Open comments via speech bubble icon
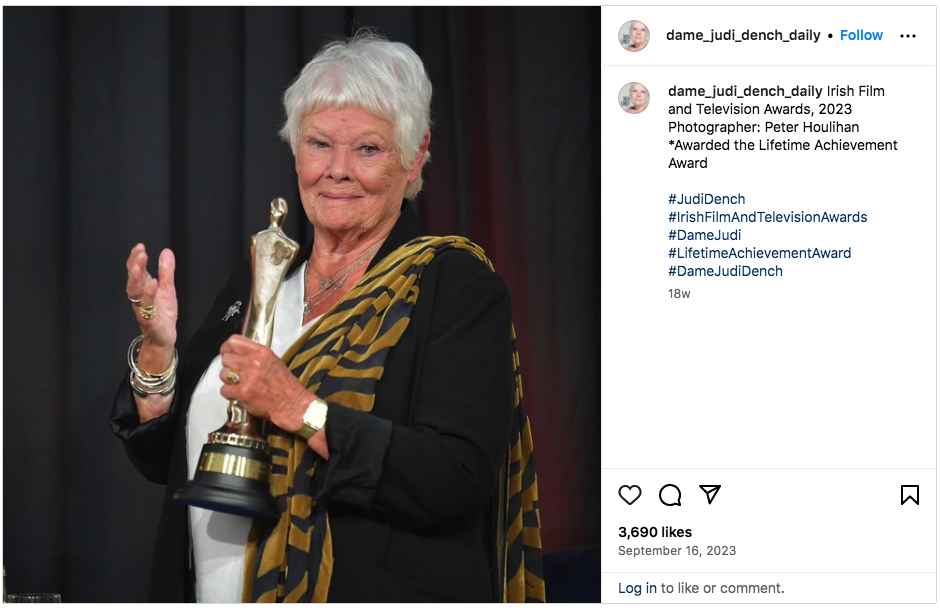 point(670,495)
